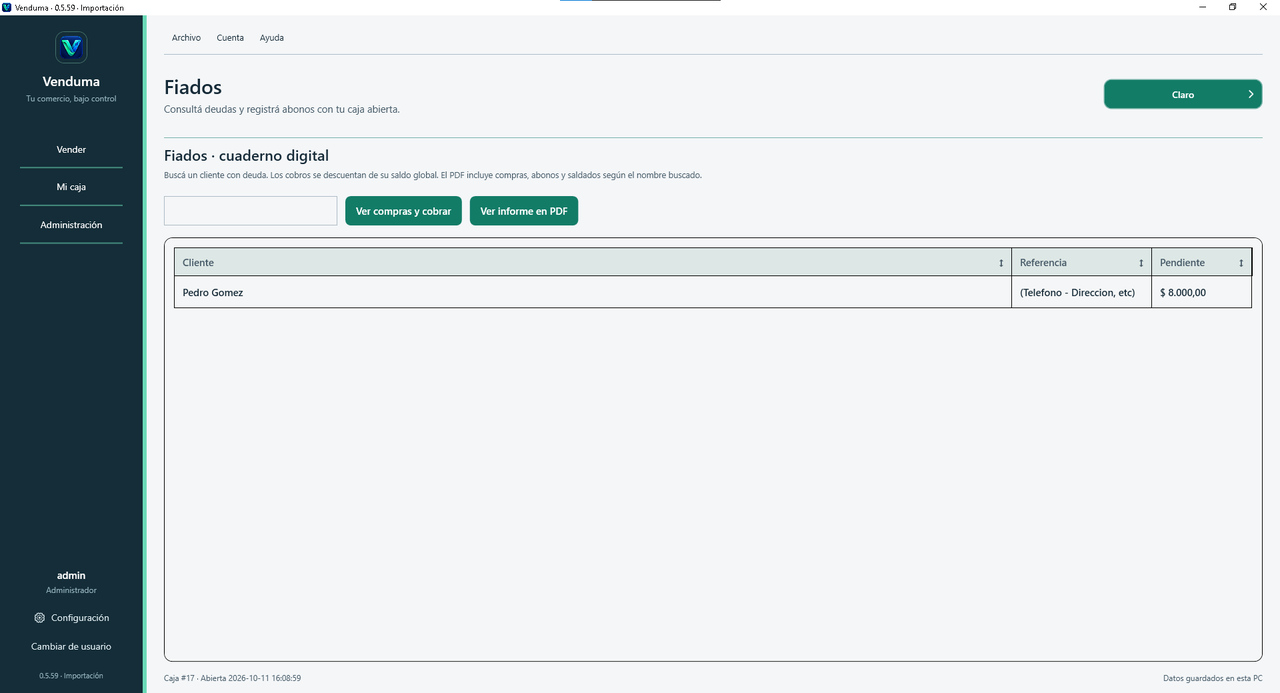Viewport: 1280px width, 693px height.
Task: Click the gear icon beside Configuración
Action: (x=39, y=618)
